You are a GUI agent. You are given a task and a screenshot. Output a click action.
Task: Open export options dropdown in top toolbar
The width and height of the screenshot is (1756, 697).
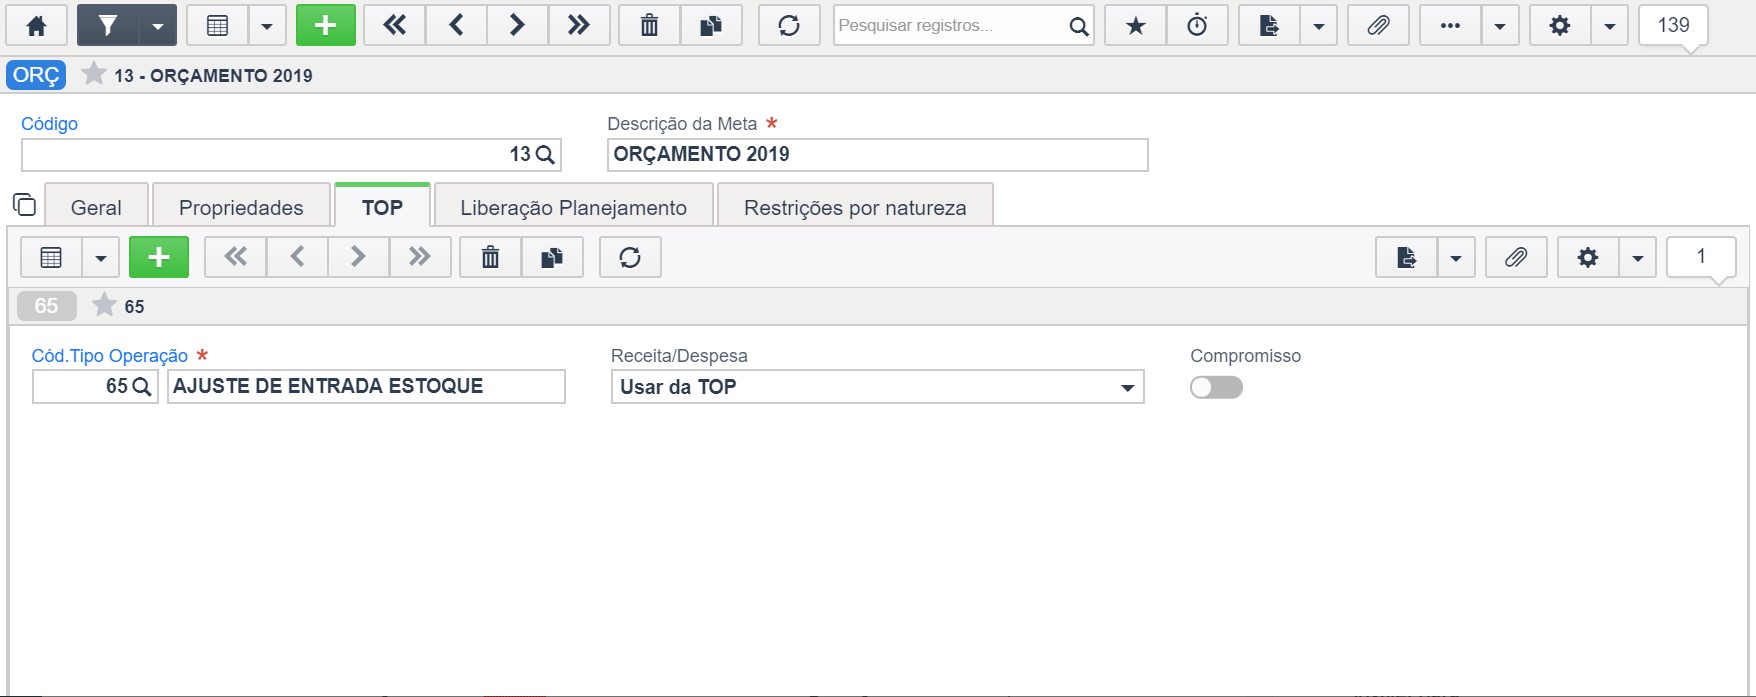click(x=1319, y=26)
